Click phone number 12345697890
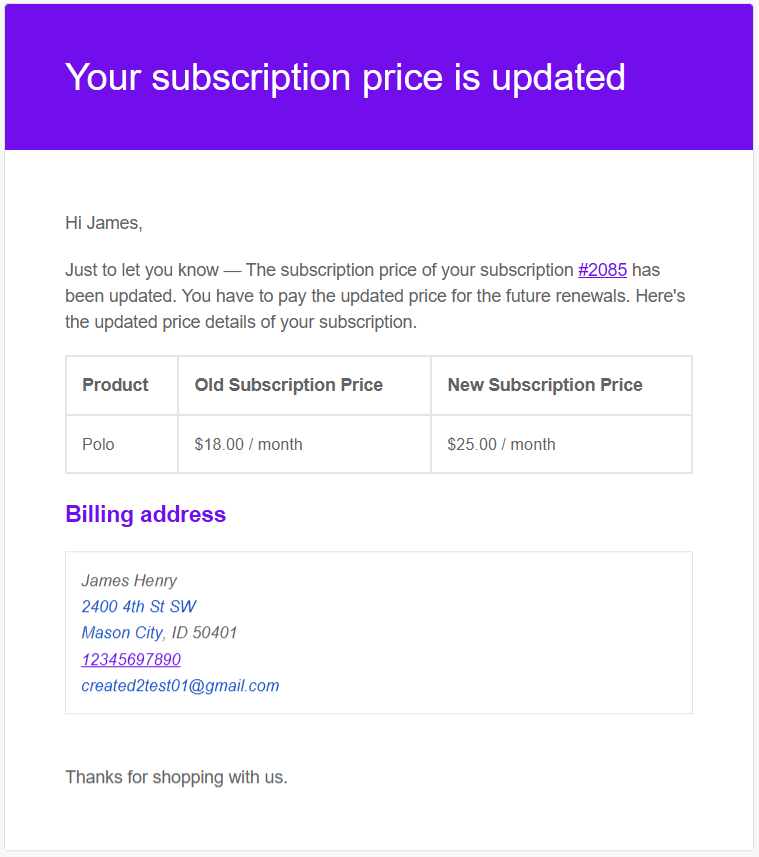Screen dimensions: 759x857 [131, 659]
